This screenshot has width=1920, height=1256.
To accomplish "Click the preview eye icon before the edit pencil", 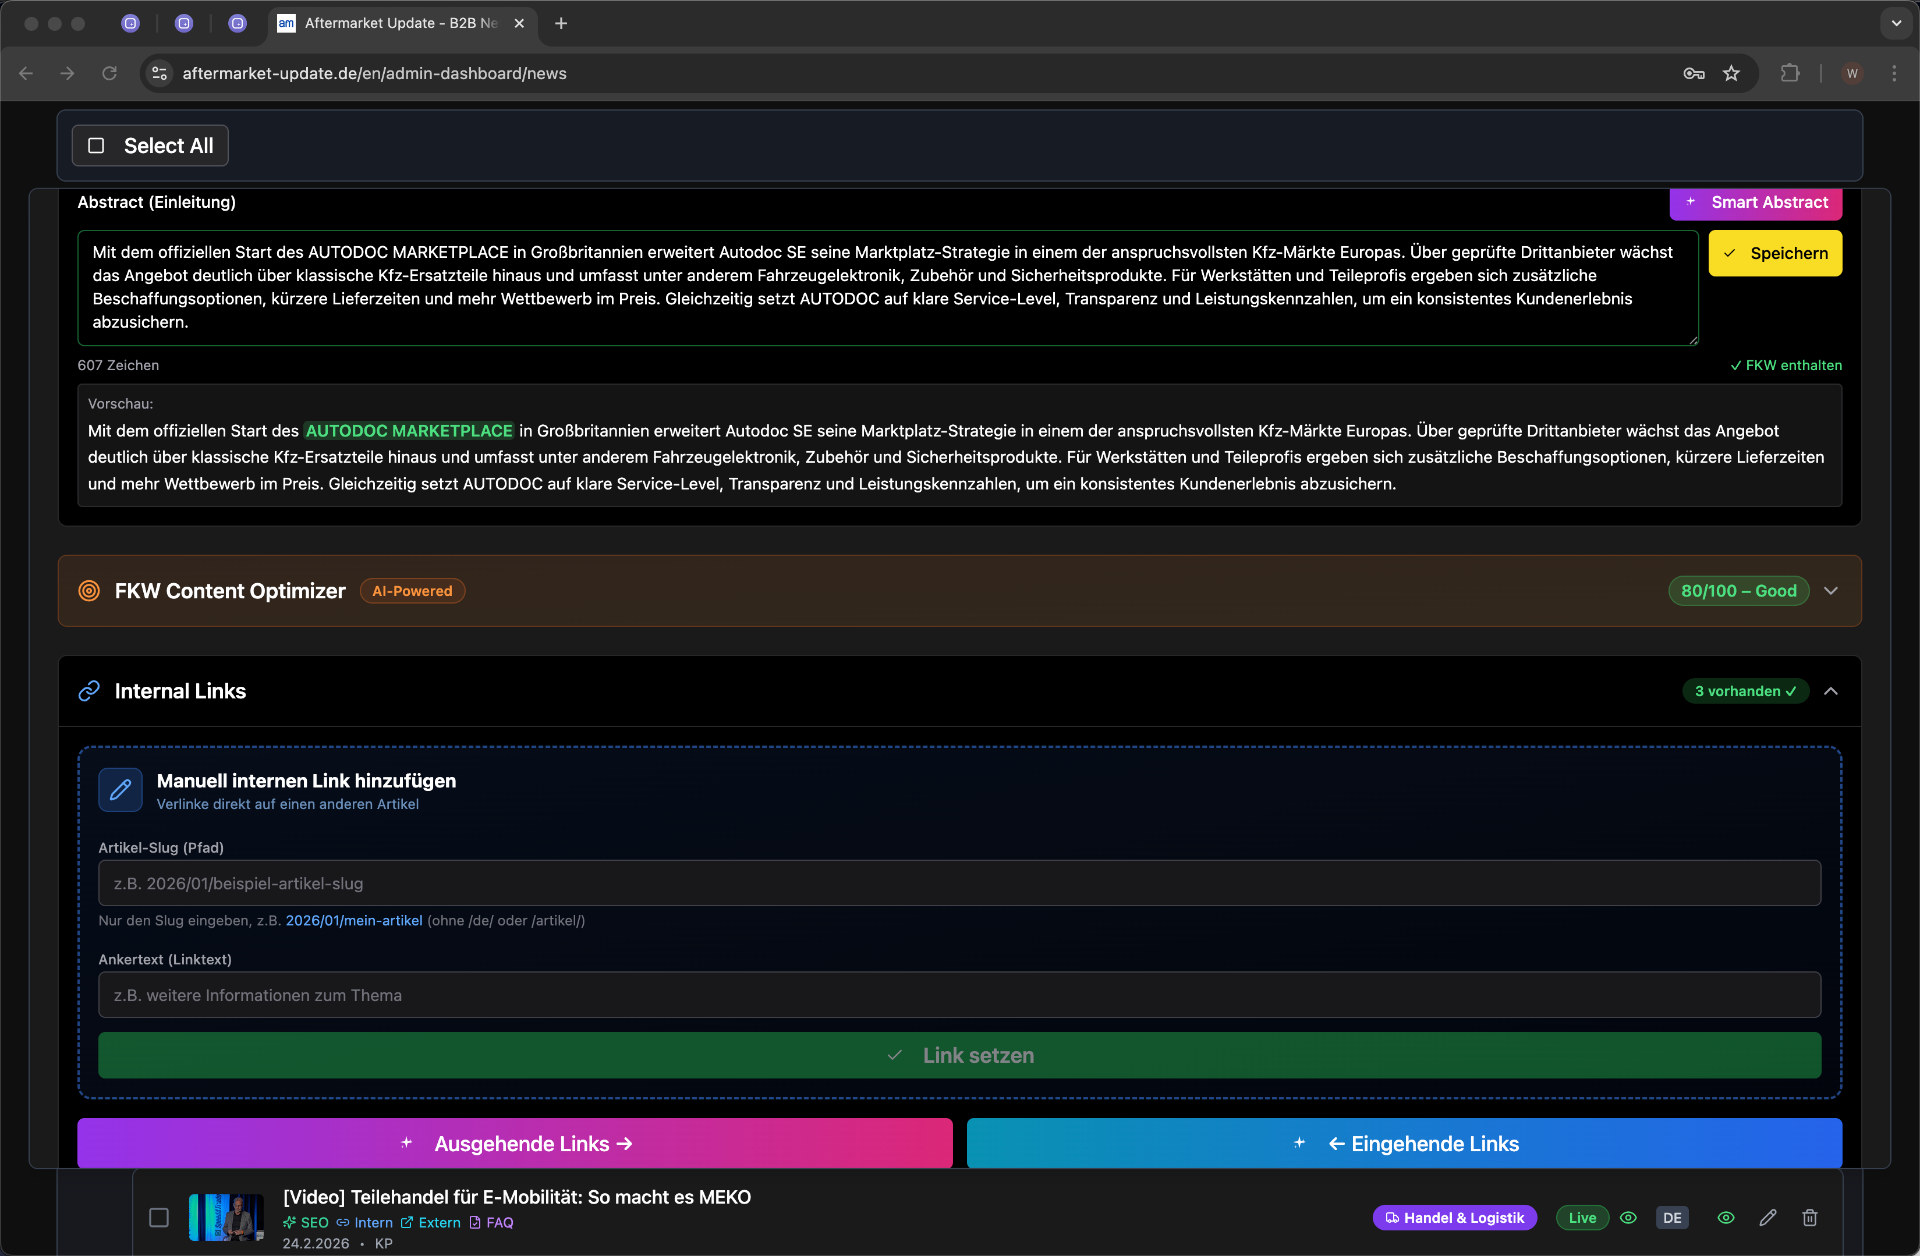I will 1726,1217.
